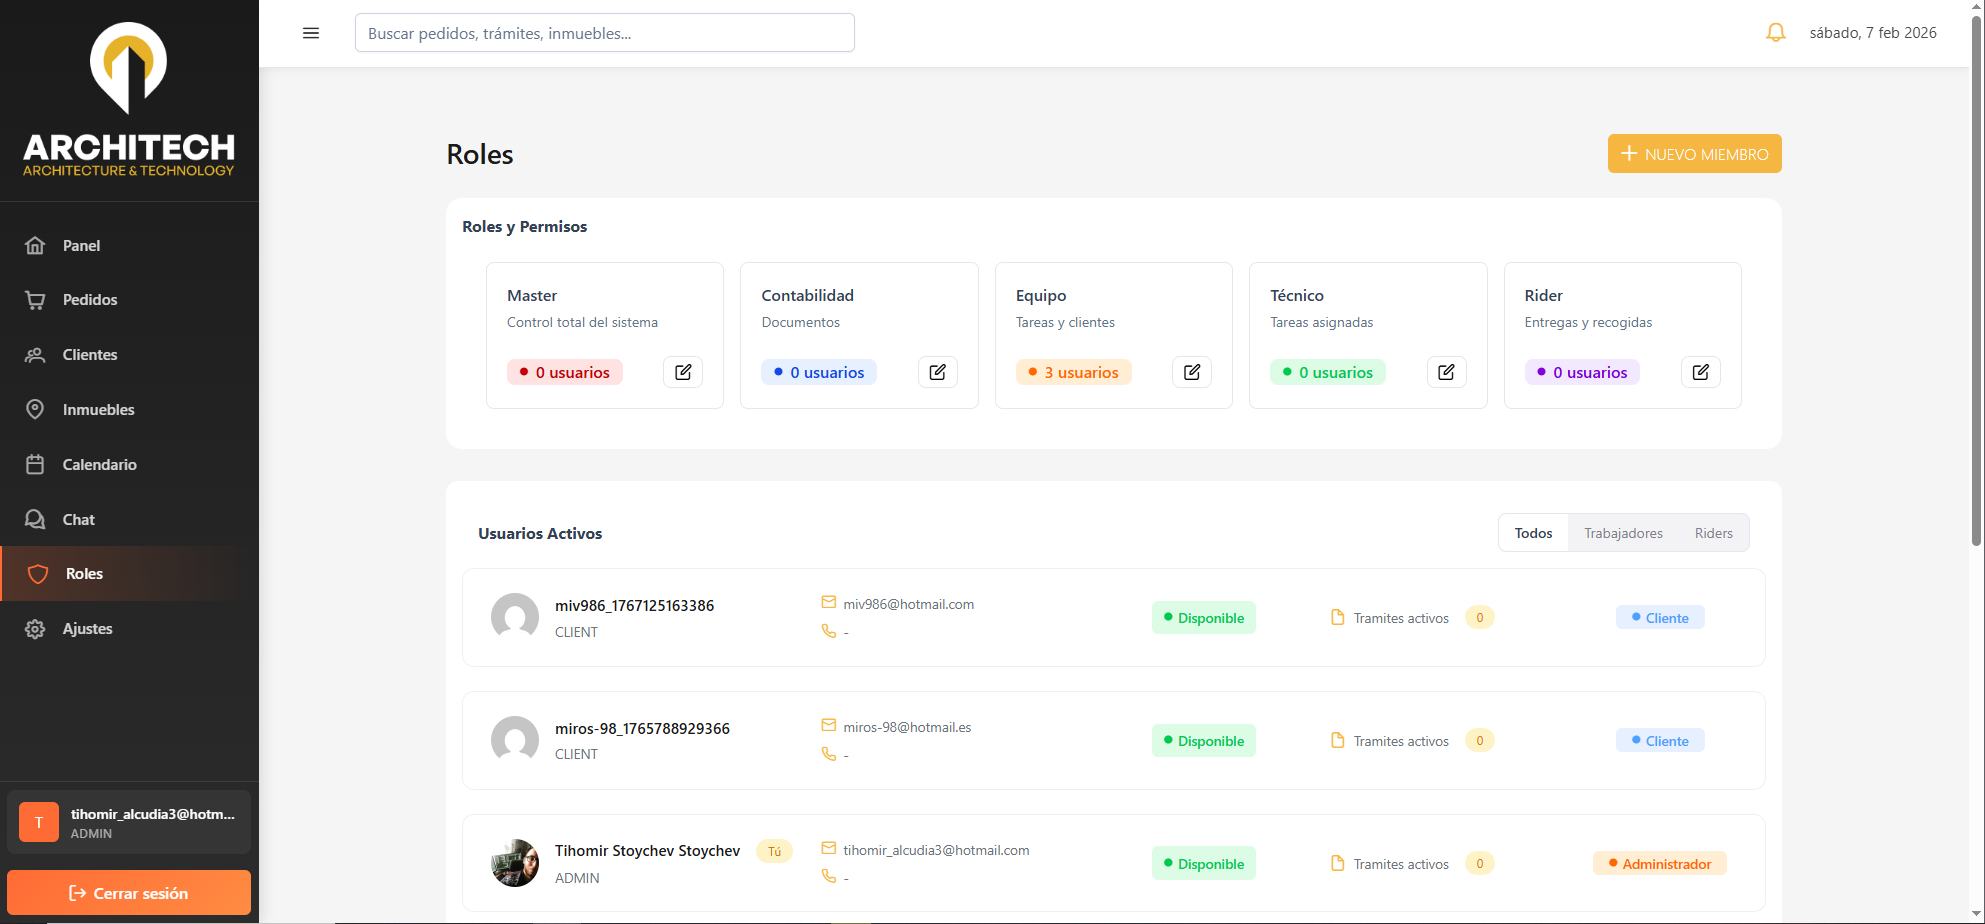Switch to the Trabajadores filter tab
Screen dimensions: 1985x924
pos(1623,533)
